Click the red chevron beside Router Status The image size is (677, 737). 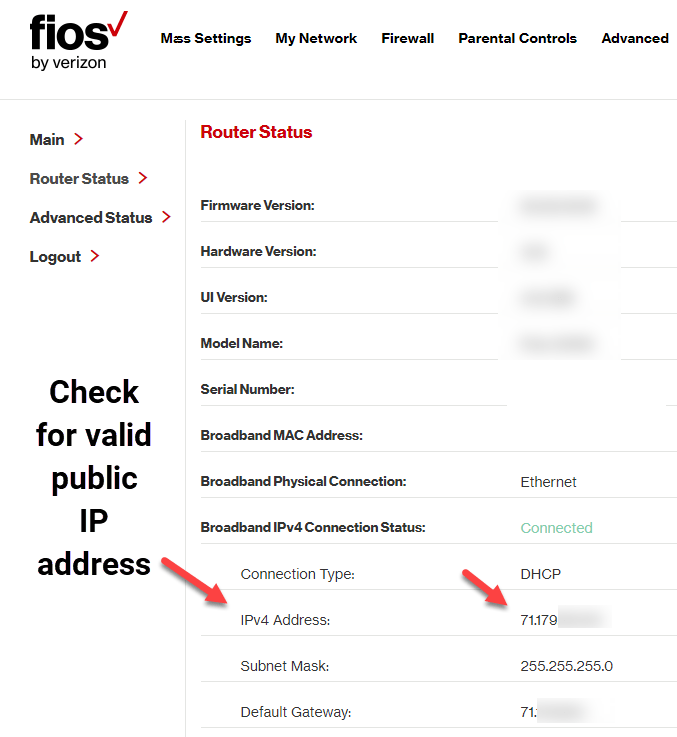tap(143, 178)
